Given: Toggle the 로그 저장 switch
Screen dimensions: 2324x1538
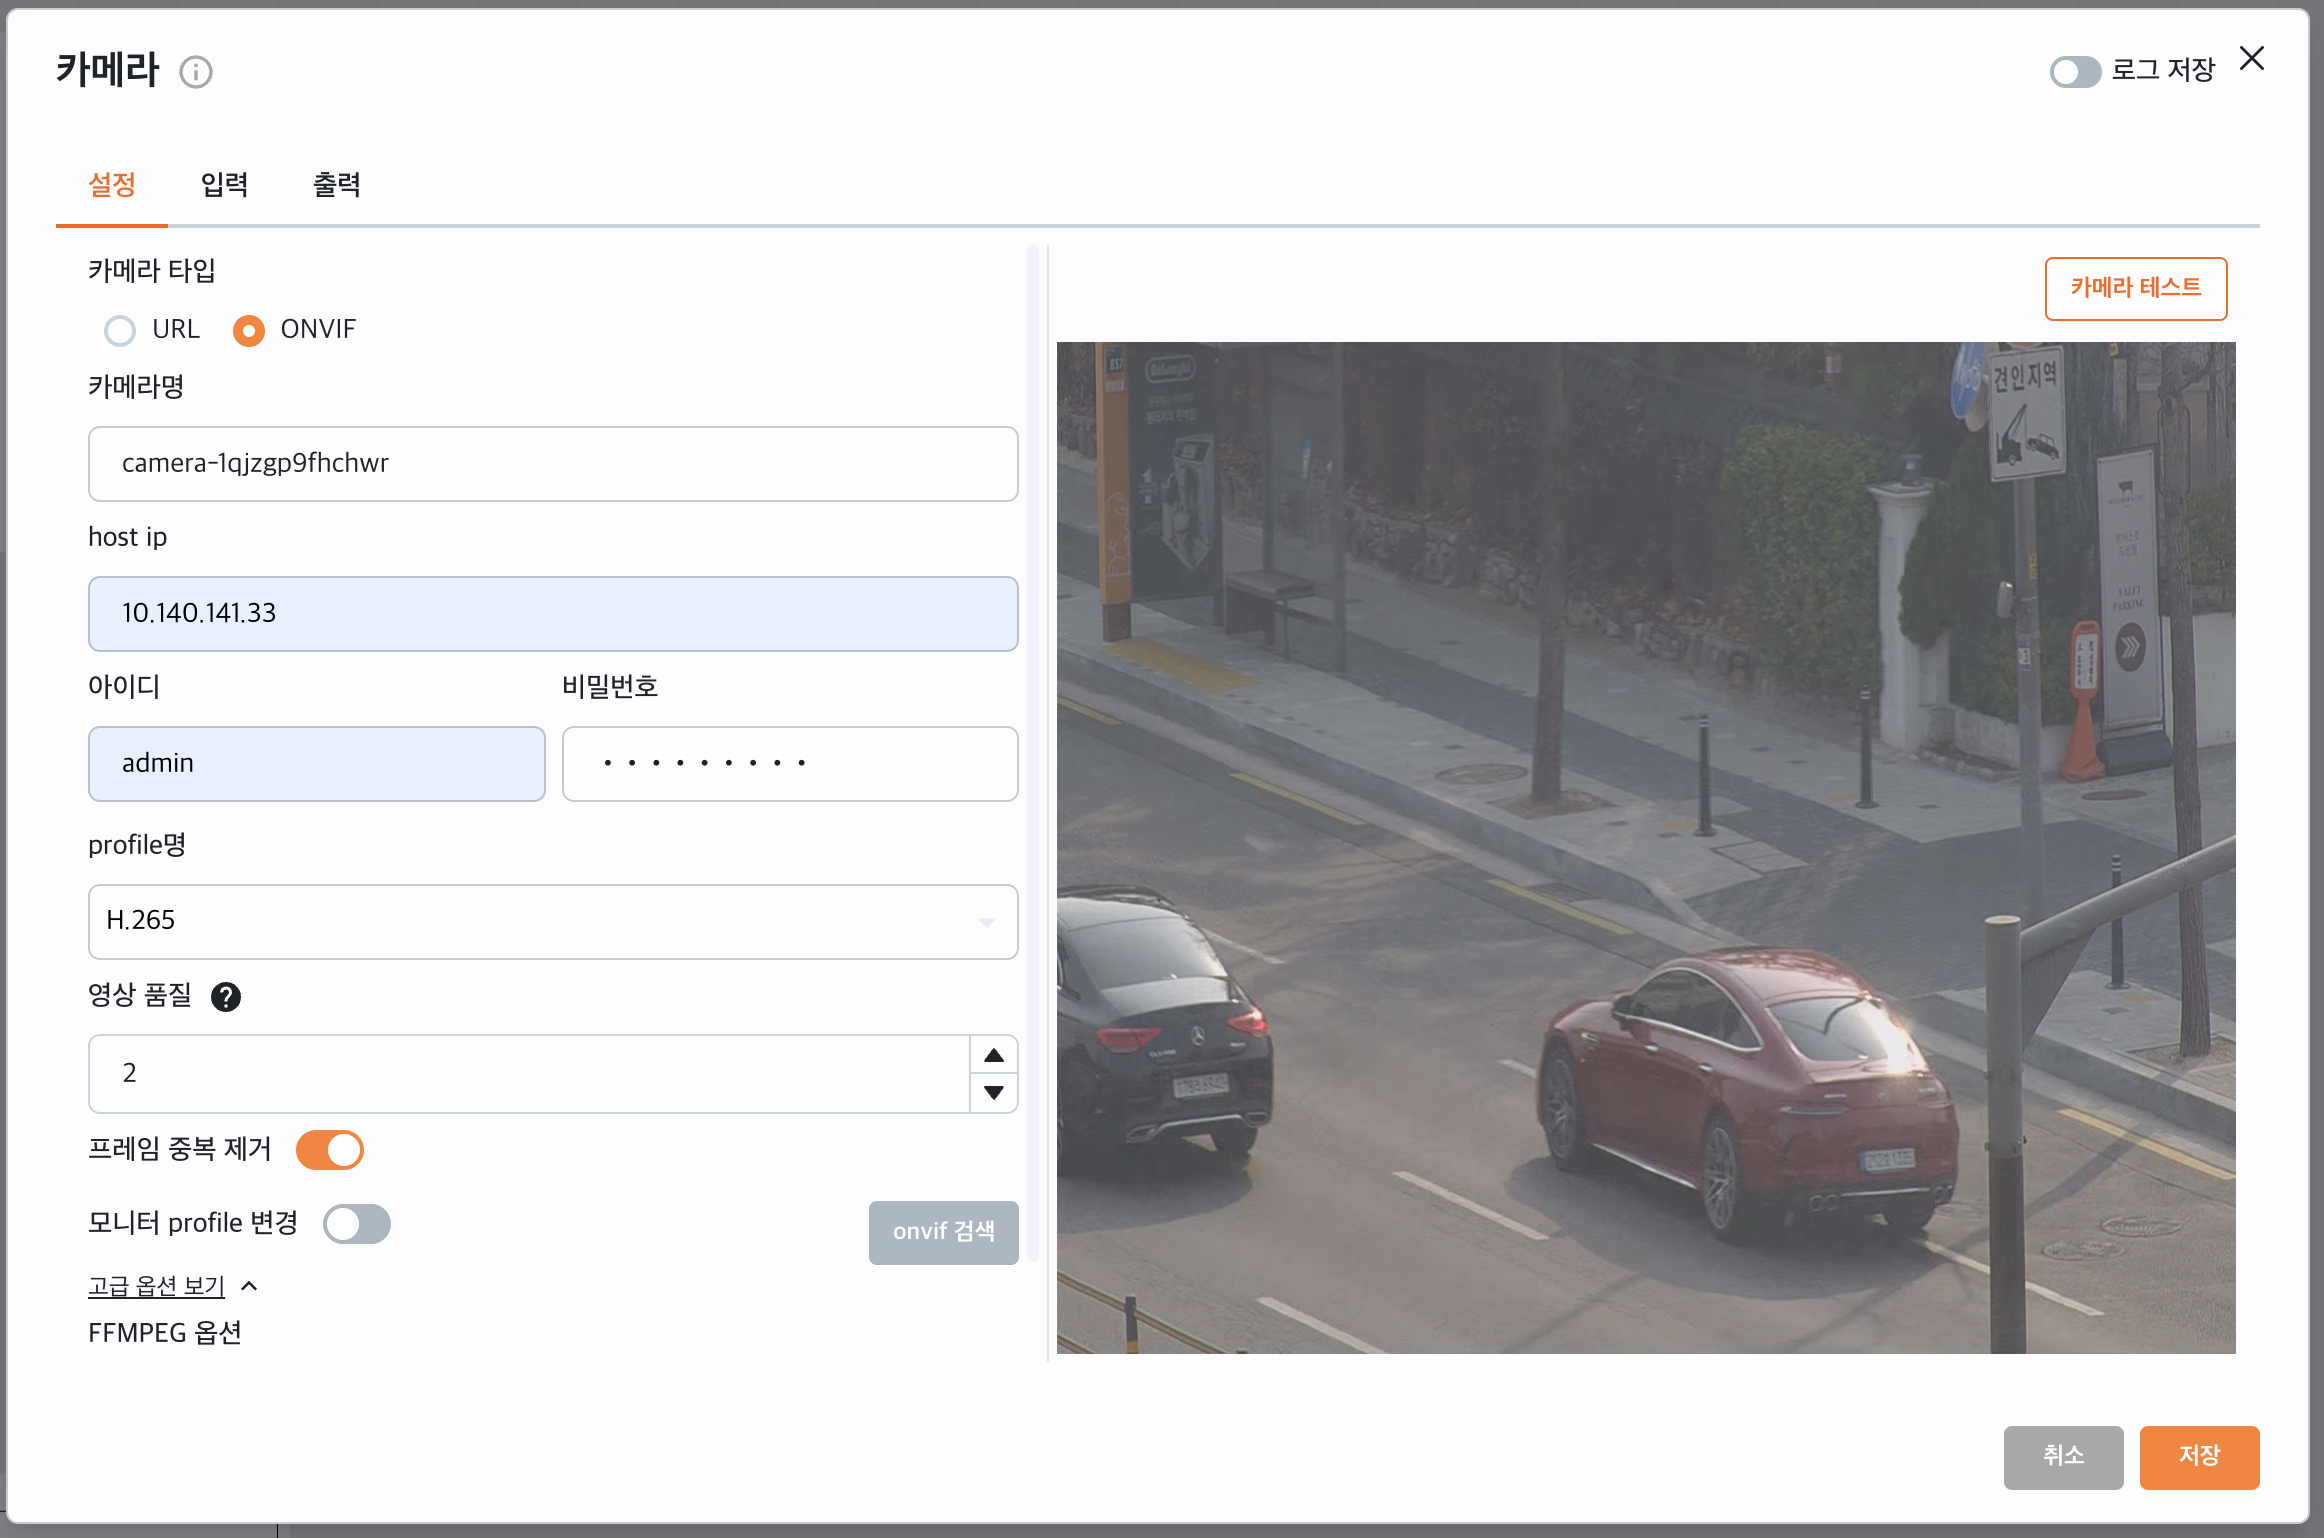Looking at the screenshot, I should tap(2075, 72).
